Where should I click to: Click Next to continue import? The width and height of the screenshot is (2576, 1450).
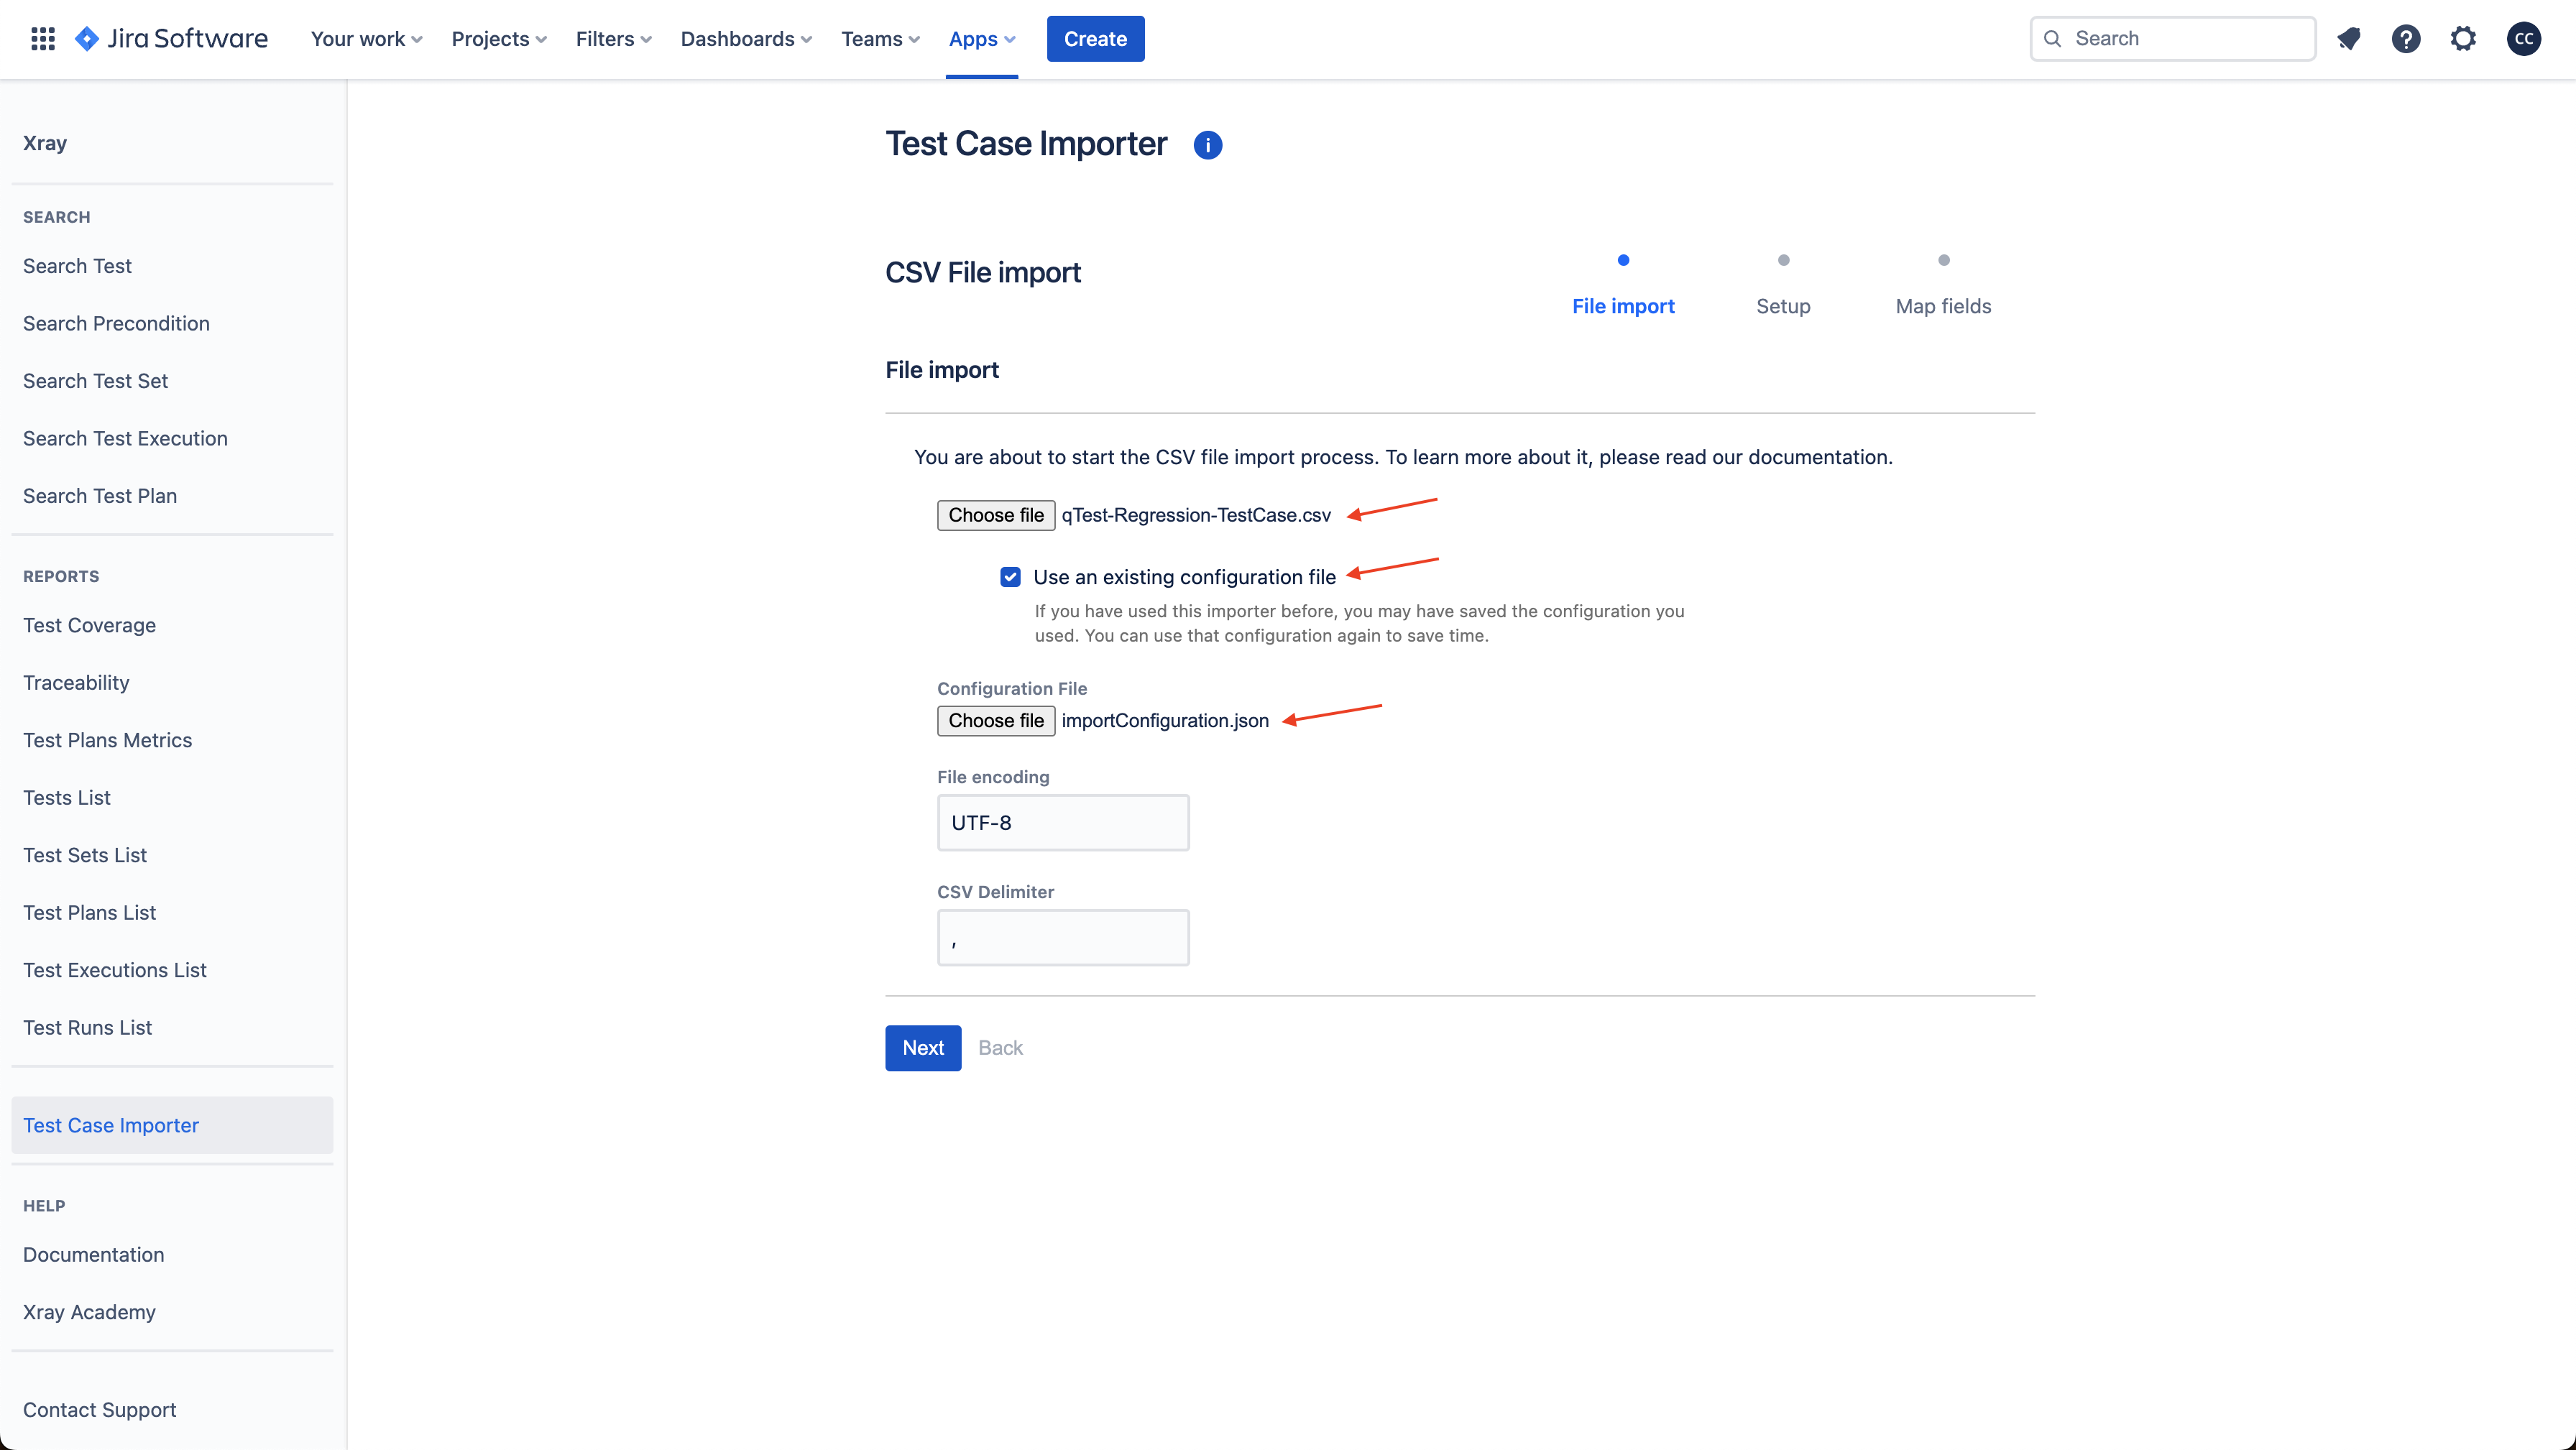(x=923, y=1048)
